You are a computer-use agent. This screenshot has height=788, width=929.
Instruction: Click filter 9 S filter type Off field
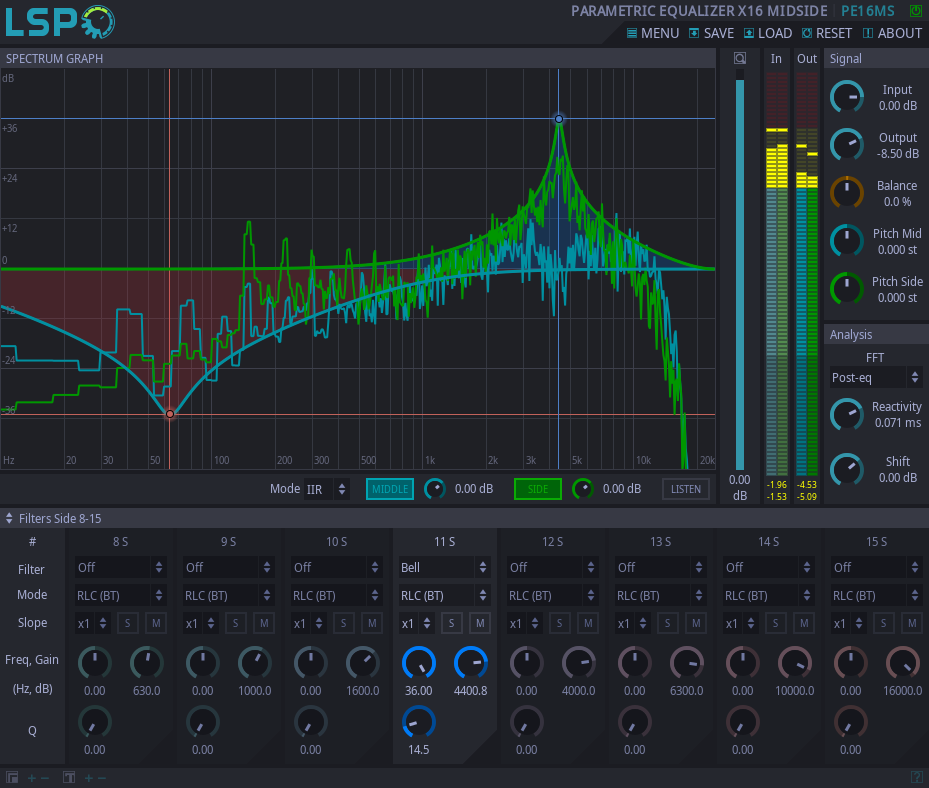pos(228,568)
